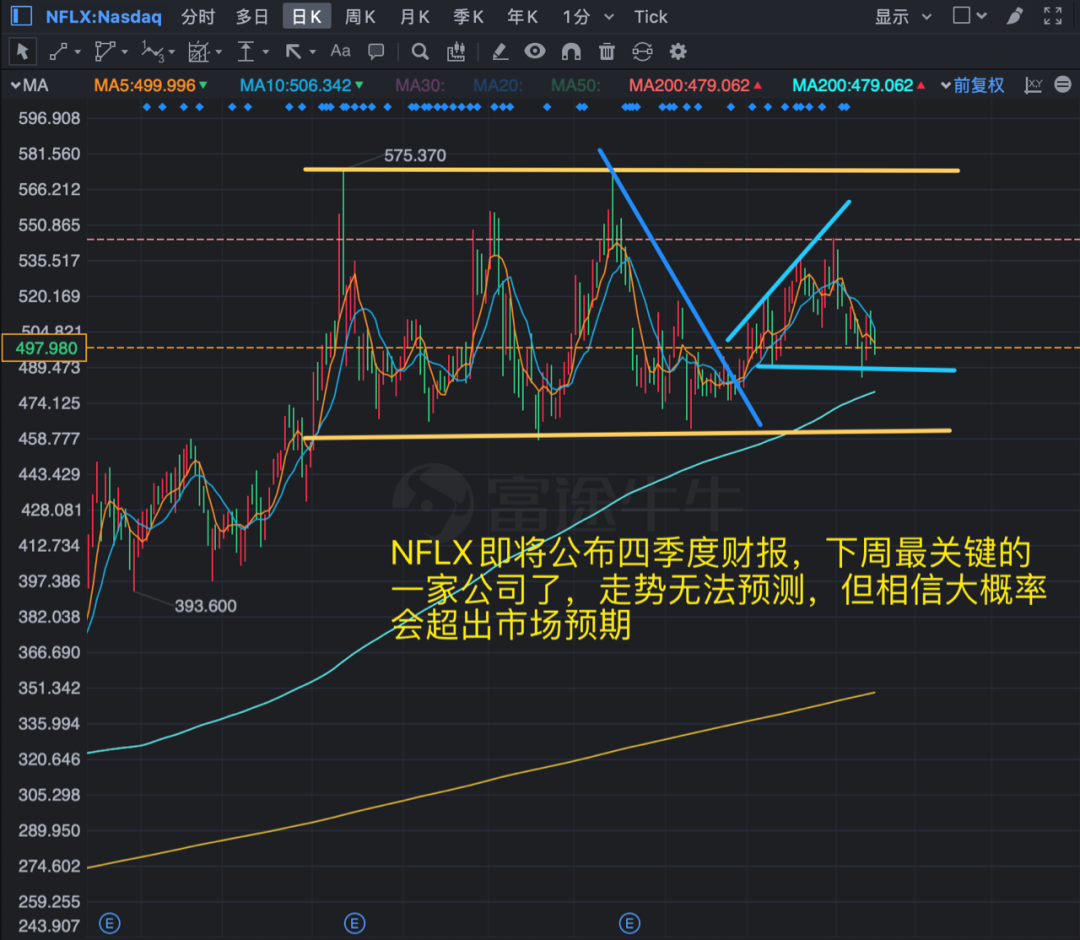Open the 前复权 adjustment dropdown
This screenshot has height=940, width=1080.
[973, 86]
